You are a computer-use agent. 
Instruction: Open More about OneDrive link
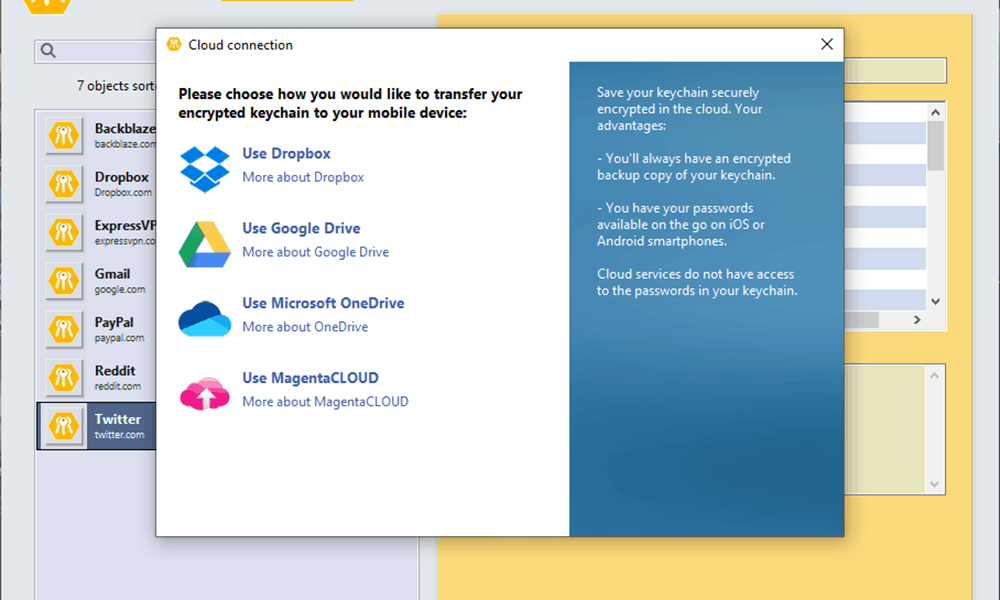[x=305, y=326]
